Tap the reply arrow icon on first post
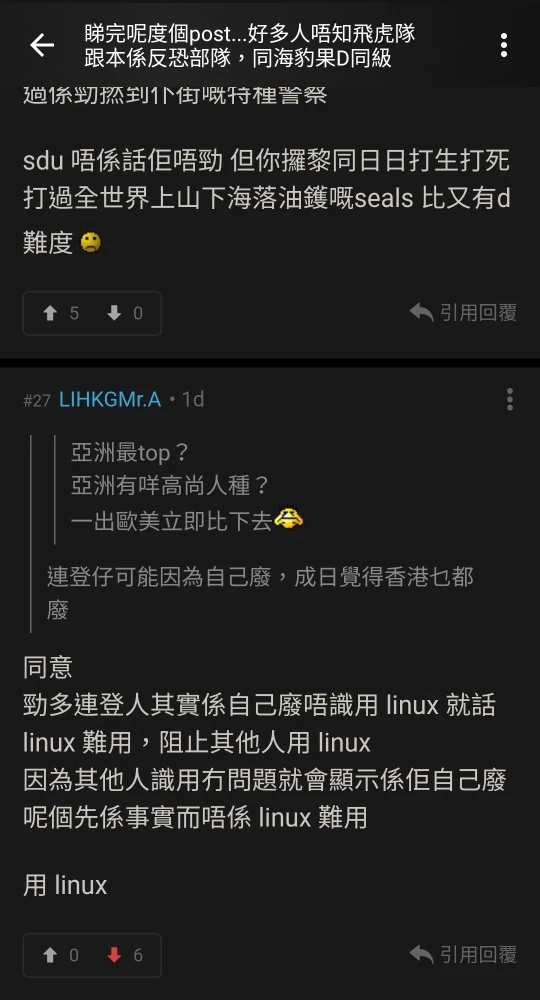The width and height of the screenshot is (540, 1000). coord(421,312)
